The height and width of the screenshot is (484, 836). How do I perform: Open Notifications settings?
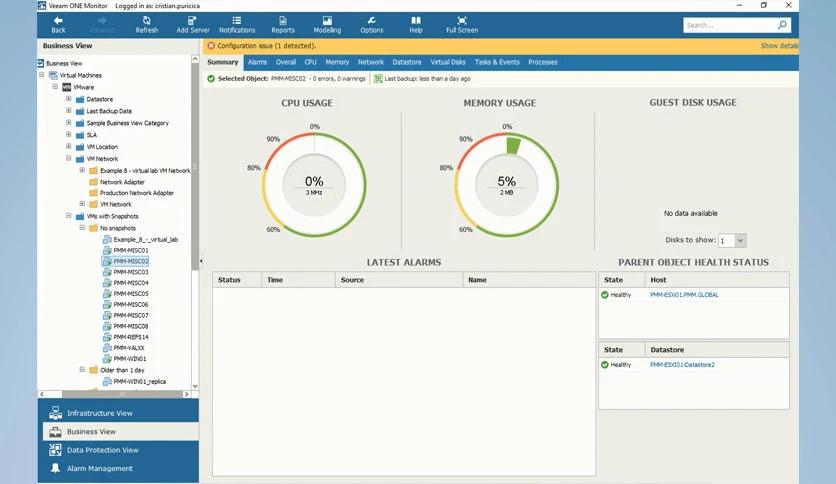click(237, 25)
